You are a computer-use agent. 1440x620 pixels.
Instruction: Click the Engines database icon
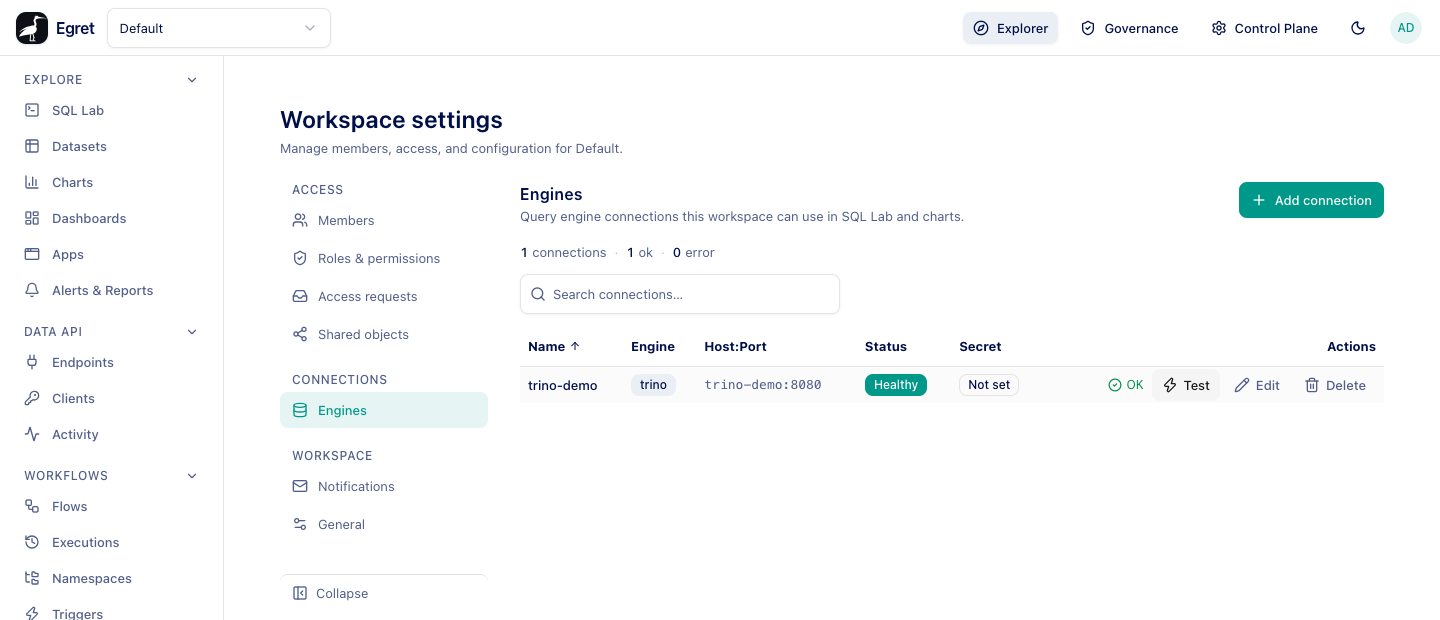pos(300,410)
